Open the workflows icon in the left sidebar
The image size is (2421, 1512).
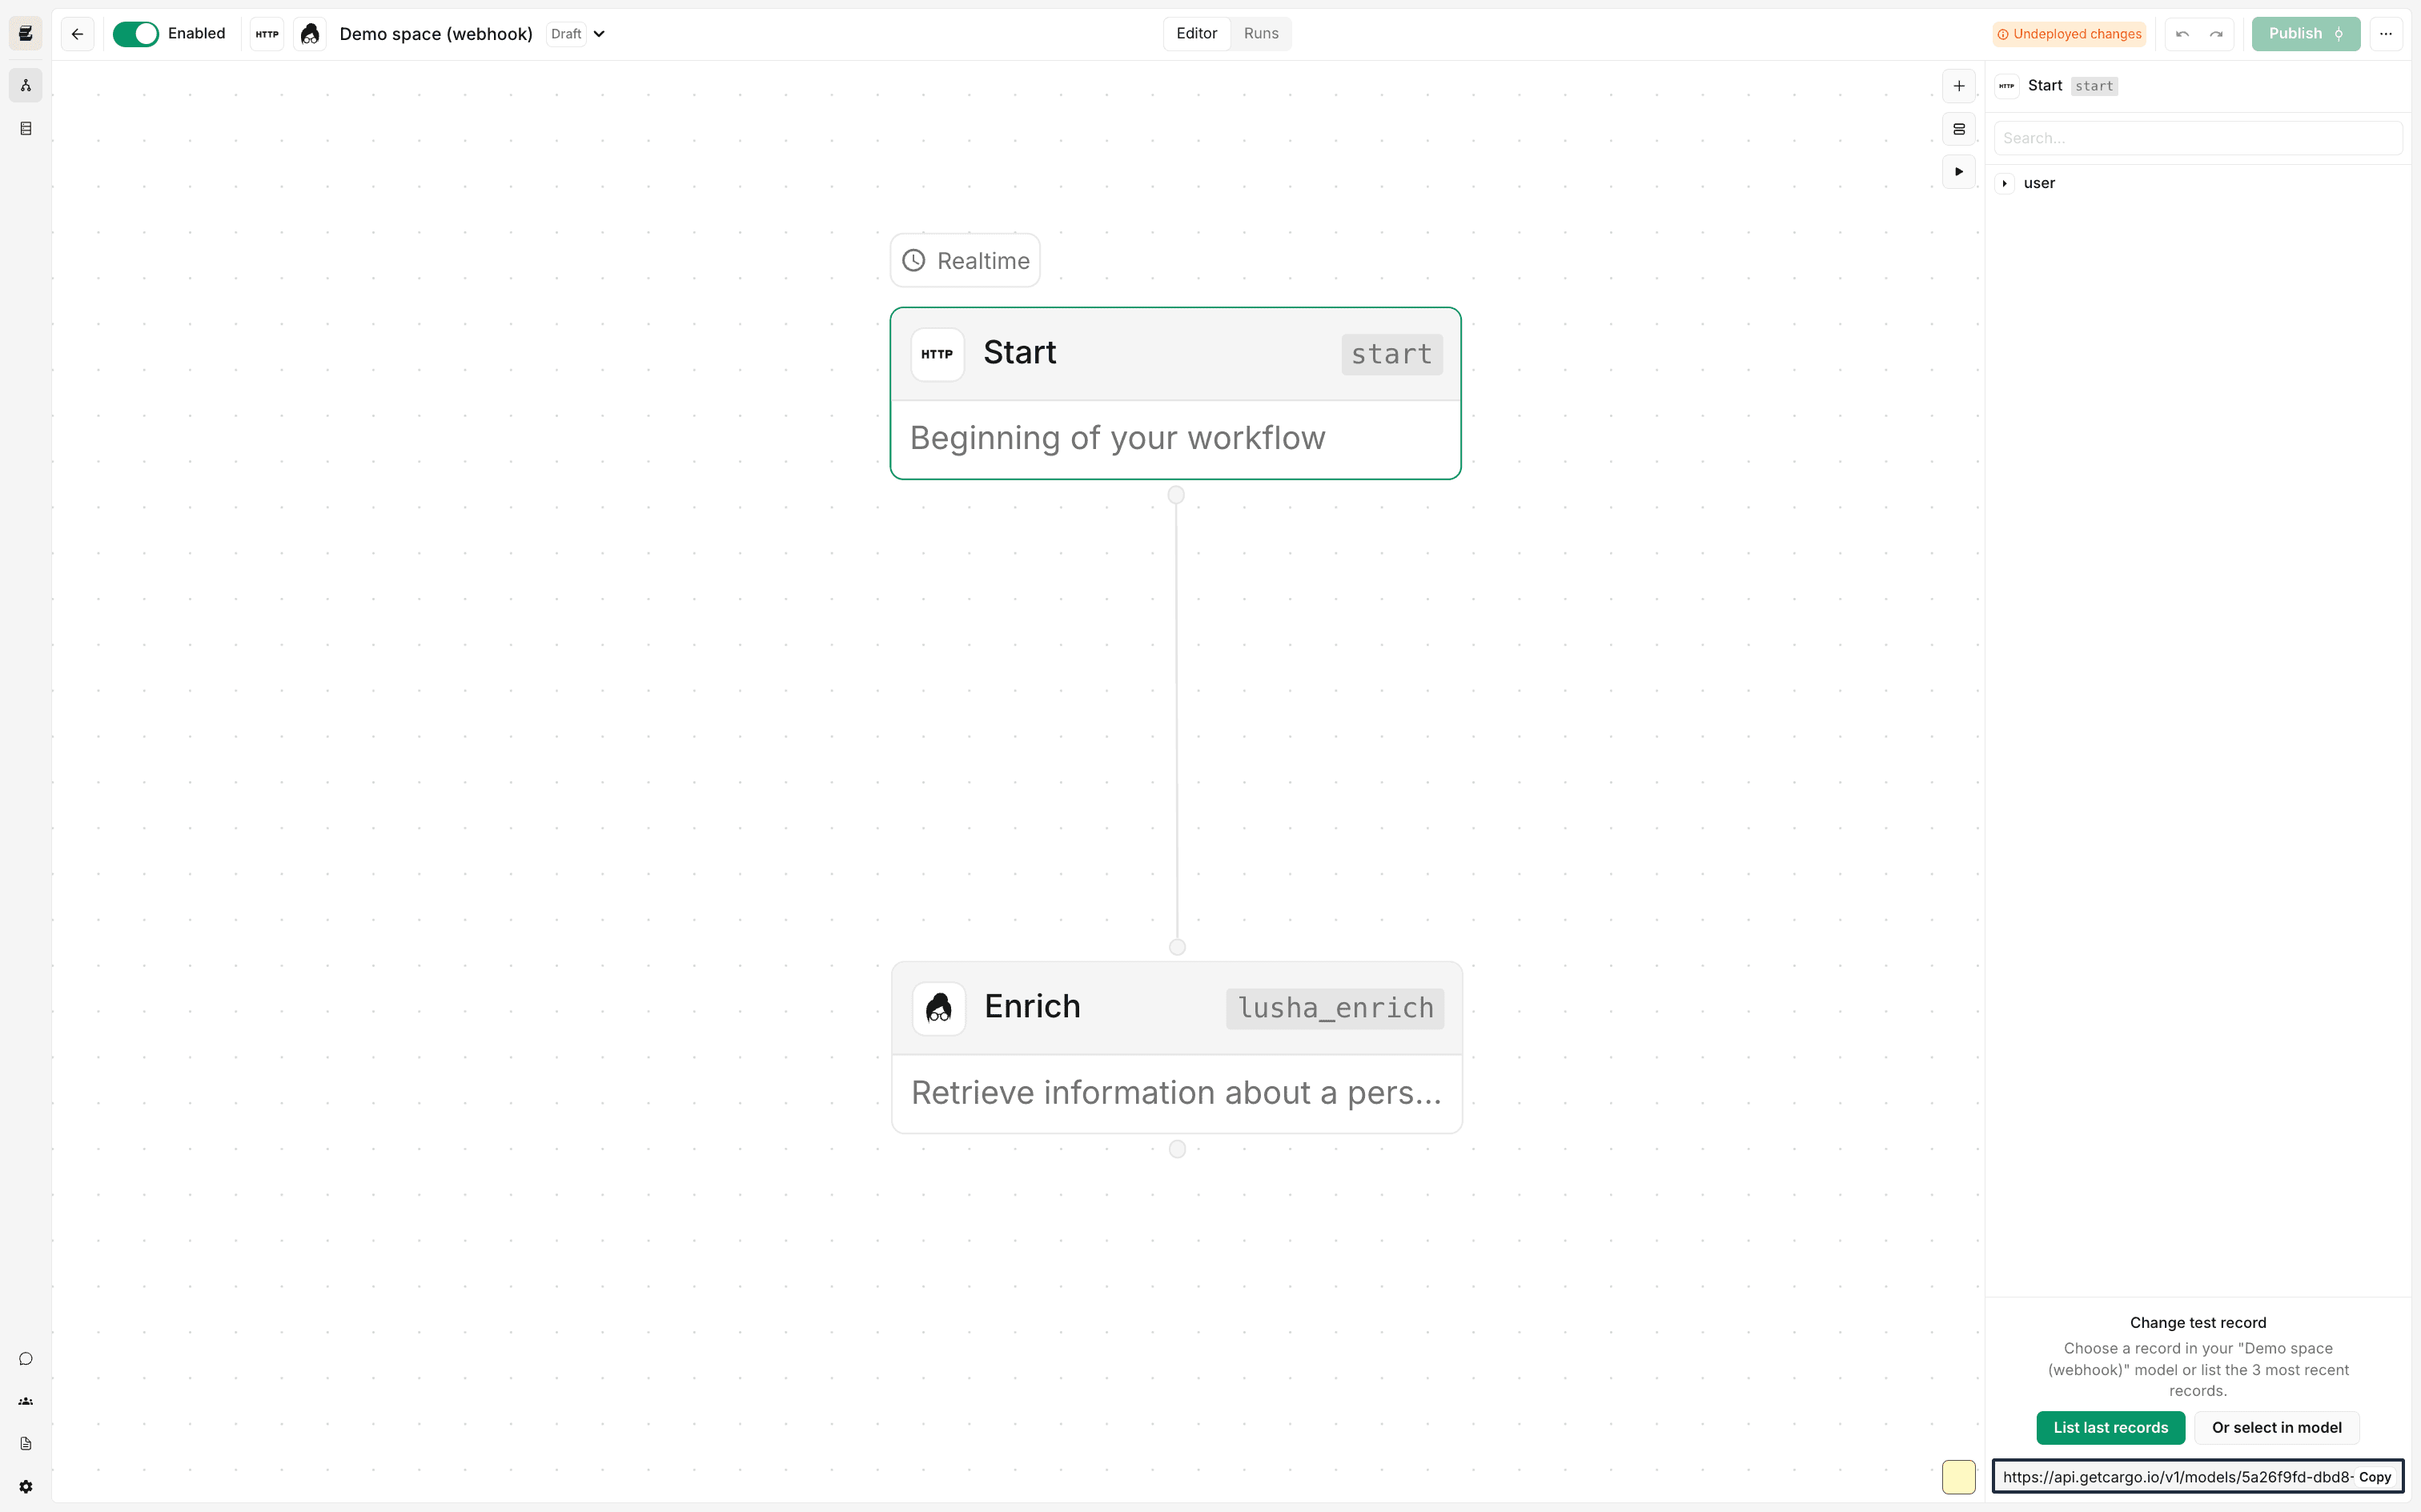[26, 86]
